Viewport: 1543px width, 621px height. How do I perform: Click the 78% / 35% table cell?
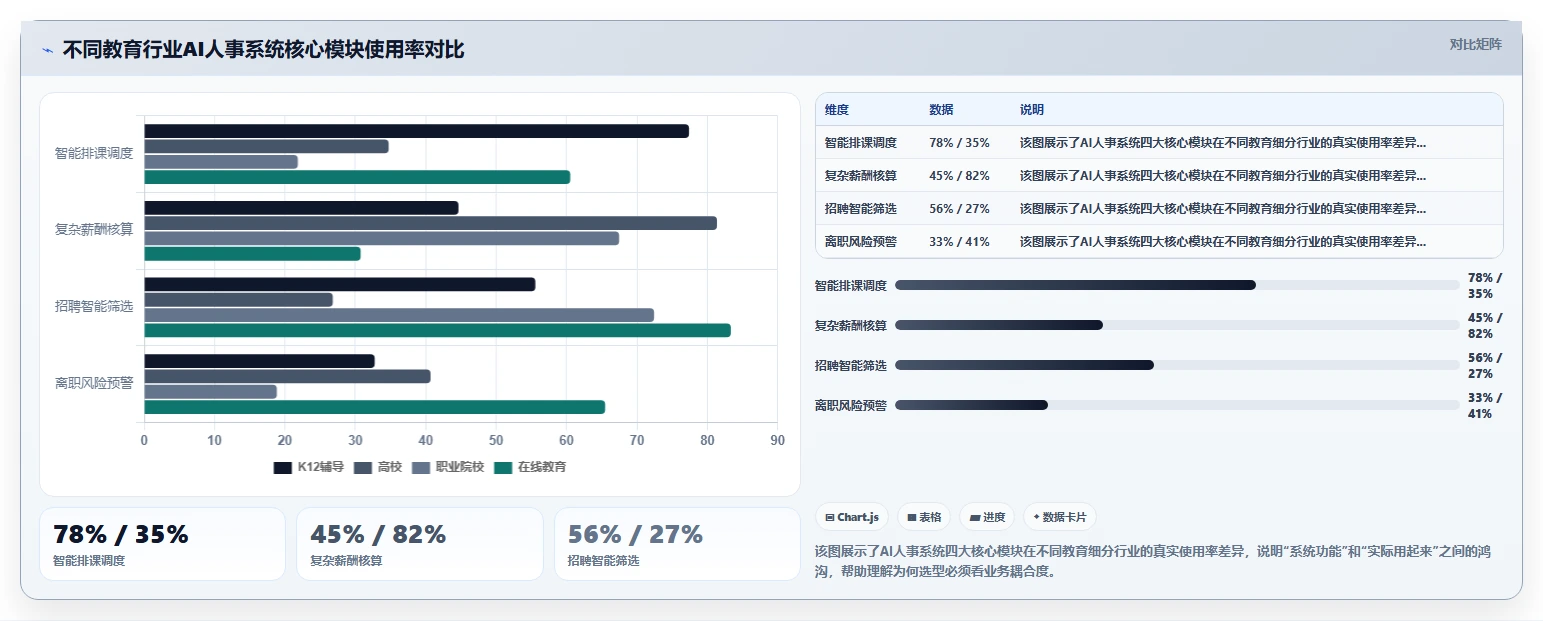click(959, 142)
